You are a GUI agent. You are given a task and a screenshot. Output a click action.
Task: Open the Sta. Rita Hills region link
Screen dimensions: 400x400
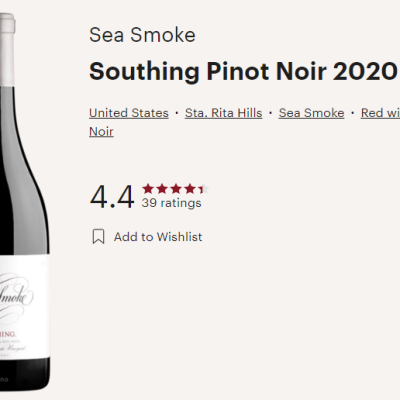click(x=224, y=113)
